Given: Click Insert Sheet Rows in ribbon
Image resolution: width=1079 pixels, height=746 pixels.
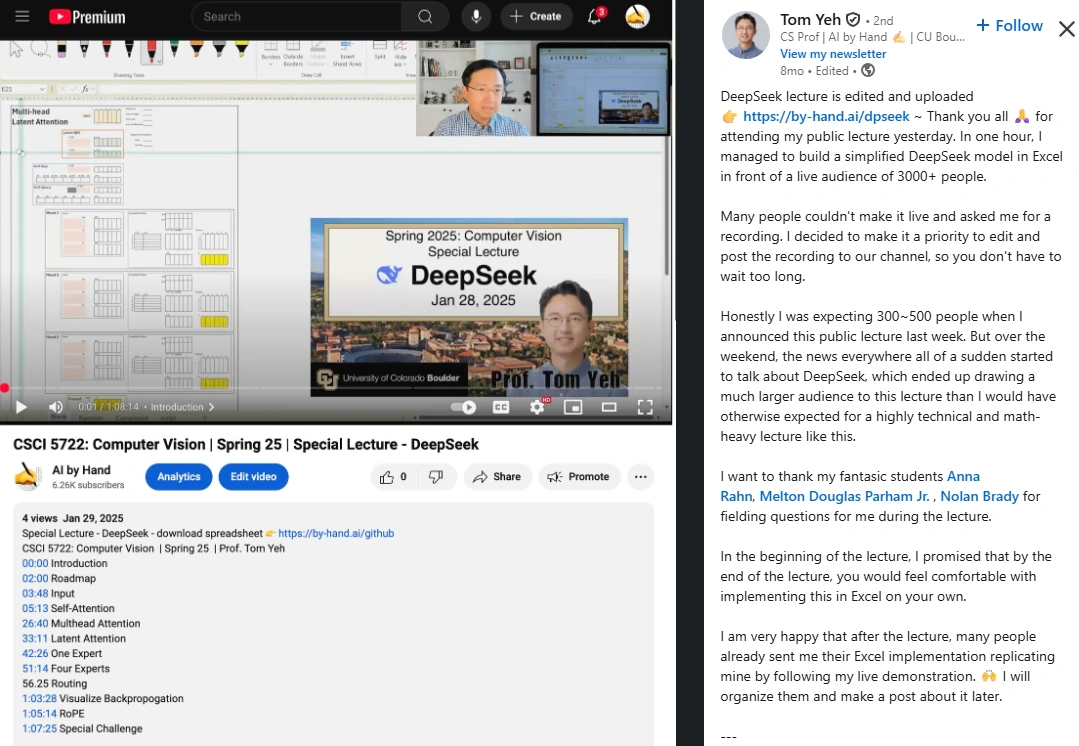Looking at the screenshot, I should (347, 54).
